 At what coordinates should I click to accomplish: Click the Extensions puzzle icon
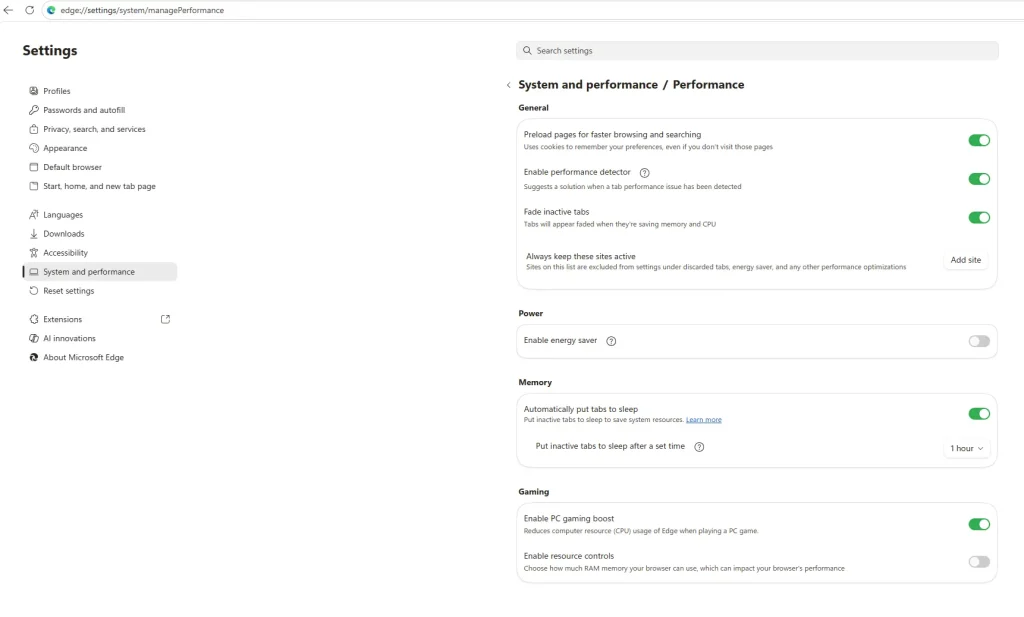[x=34, y=319]
